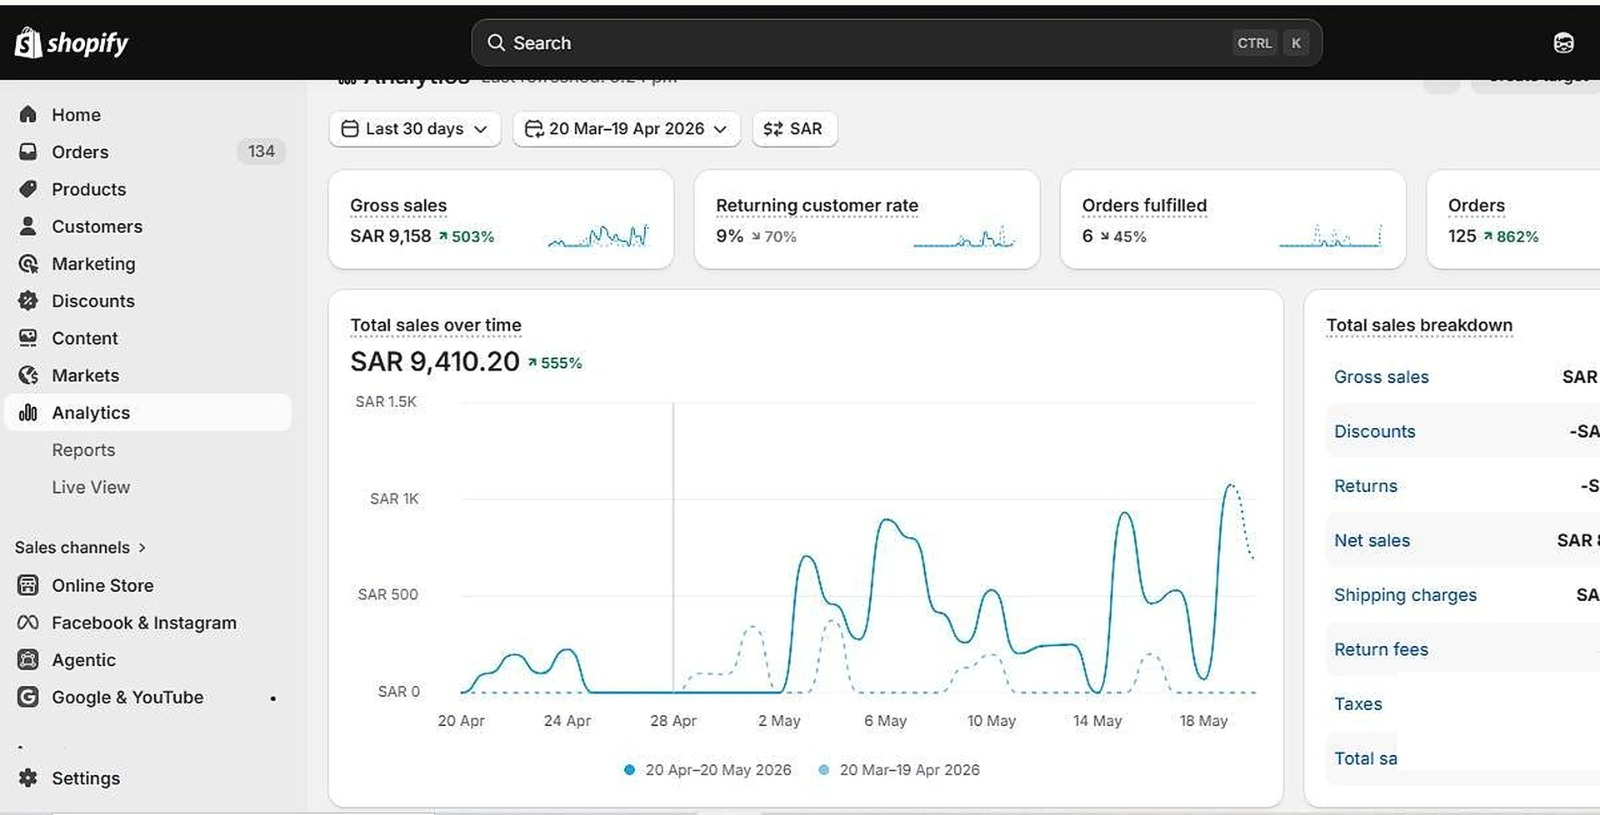Screen dimensions: 1600x815
Task: Open the Gross sales metric card
Action: pyautogui.click(x=501, y=219)
